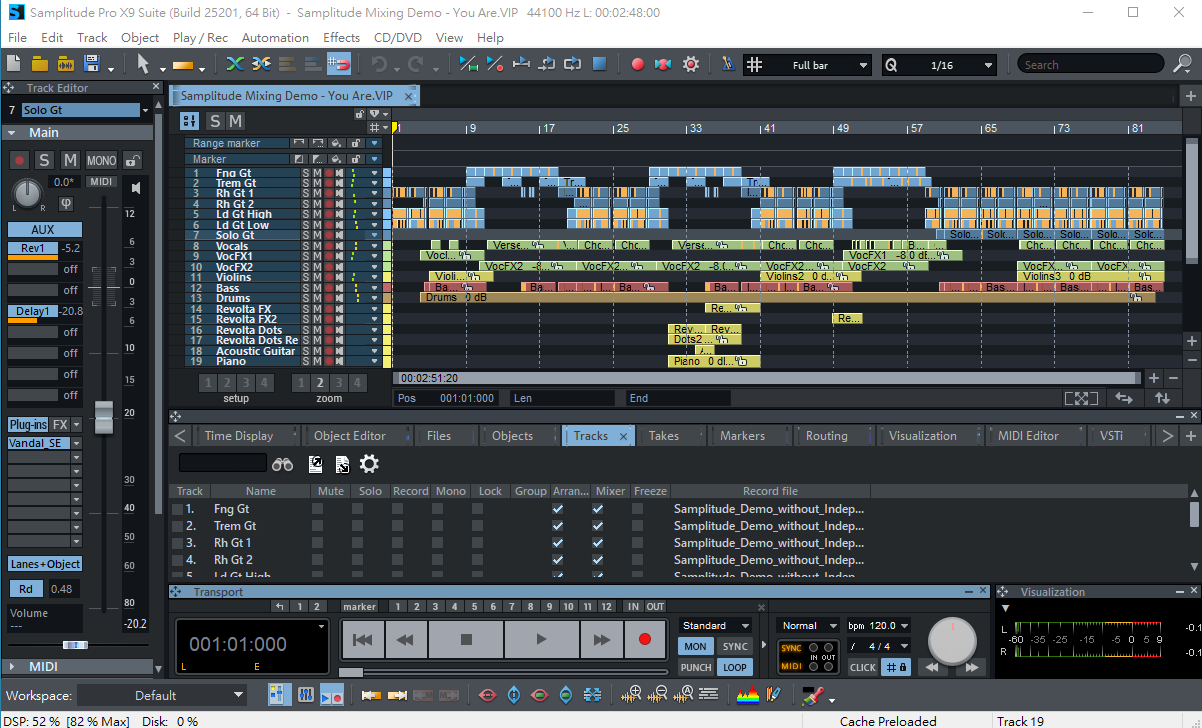Enable CLICK metronome in transport
The height and width of the screenshot is (728, 1202).
coord(863,667)
